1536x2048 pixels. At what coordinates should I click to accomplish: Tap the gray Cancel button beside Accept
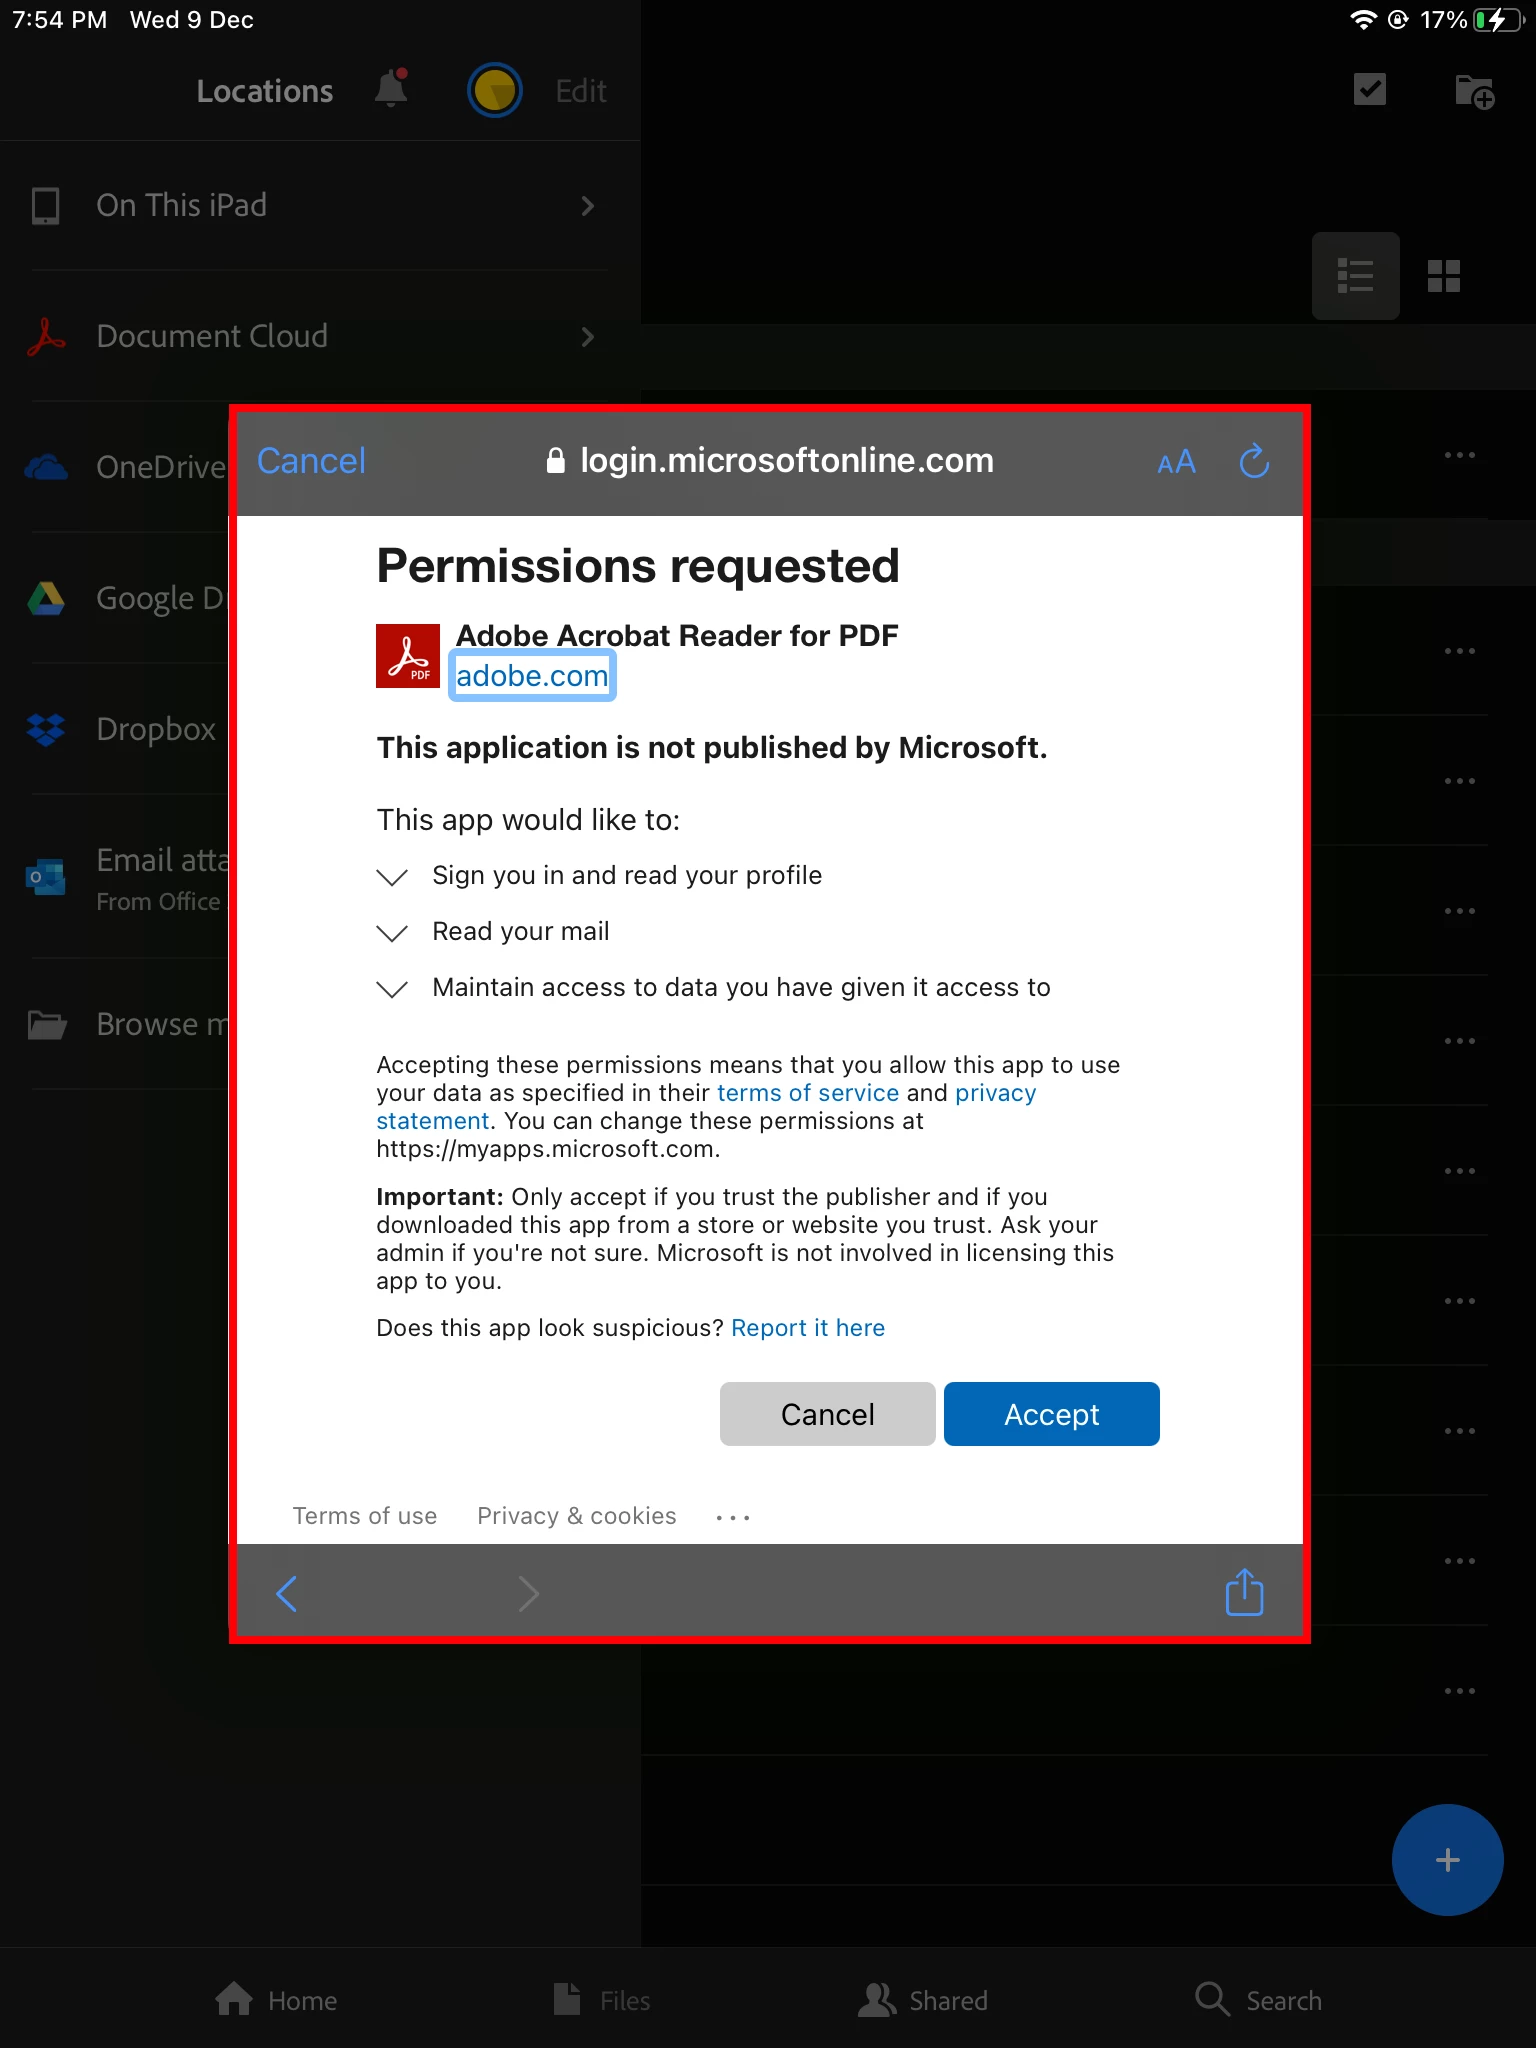pos(827,1414)
